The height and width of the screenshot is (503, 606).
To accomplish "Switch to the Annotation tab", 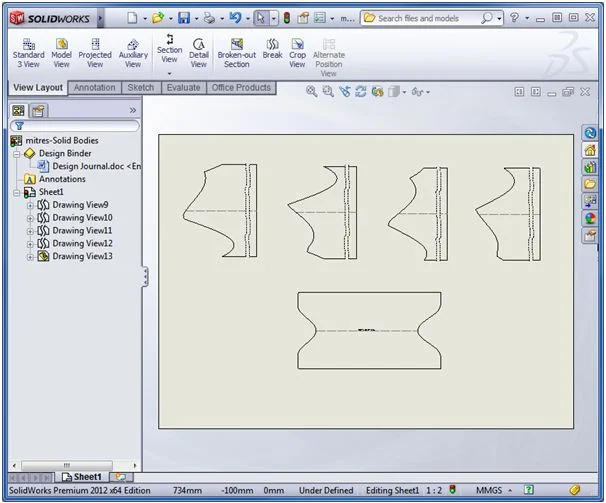I will coord(95,88).
